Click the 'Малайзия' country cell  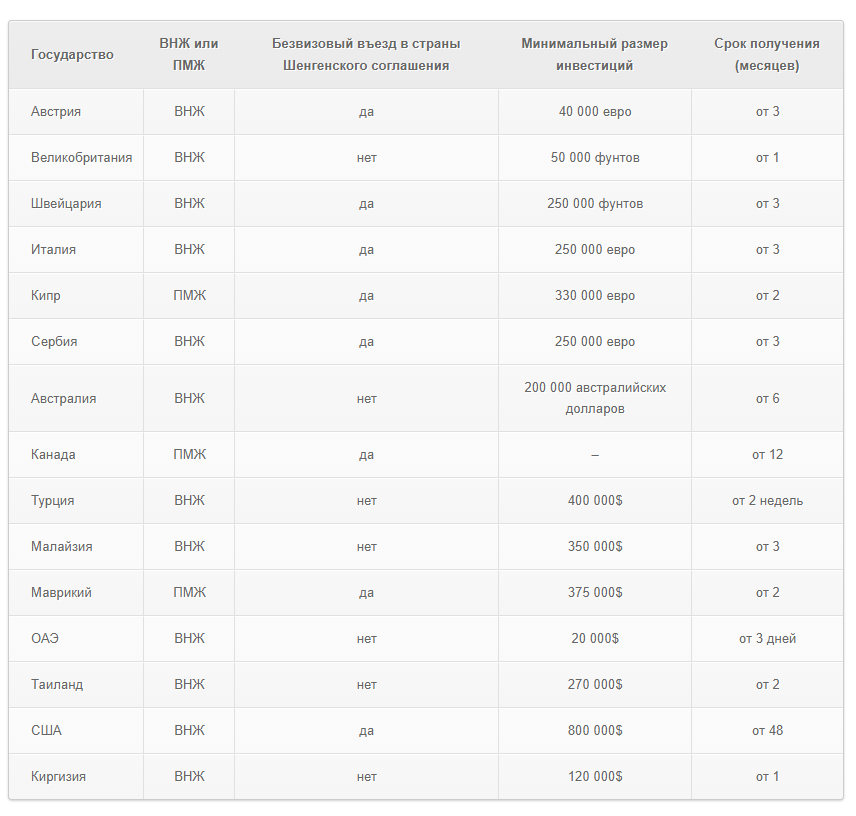tap(60, 547)
